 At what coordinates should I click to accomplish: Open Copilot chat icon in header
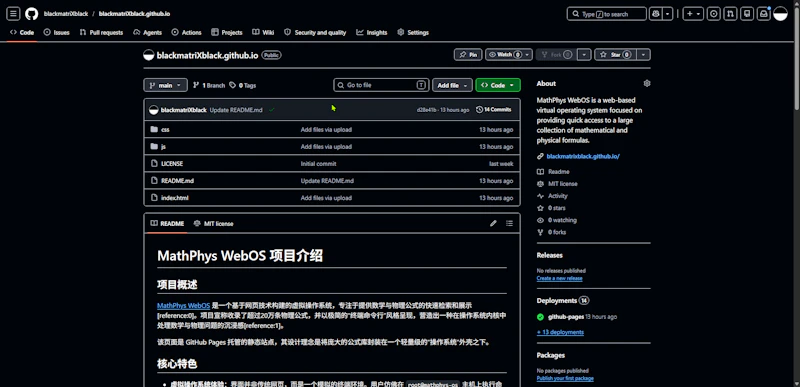tap(655, 14)
